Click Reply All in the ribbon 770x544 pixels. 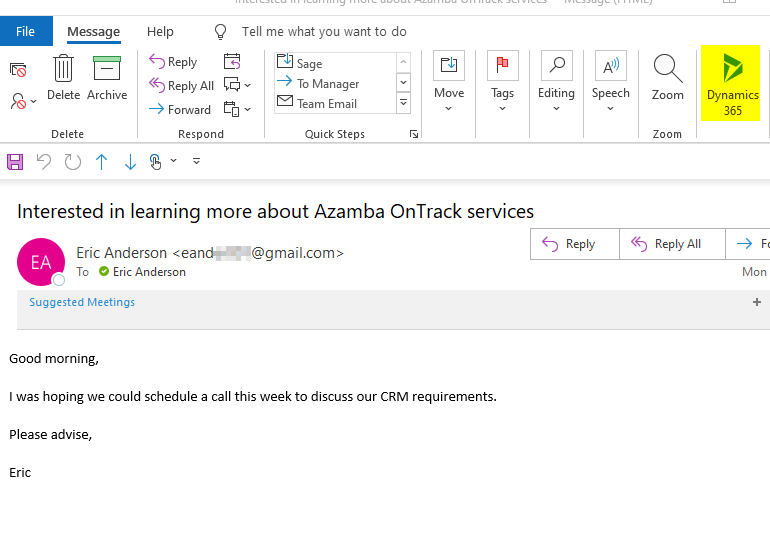click(x=181, y=85)
